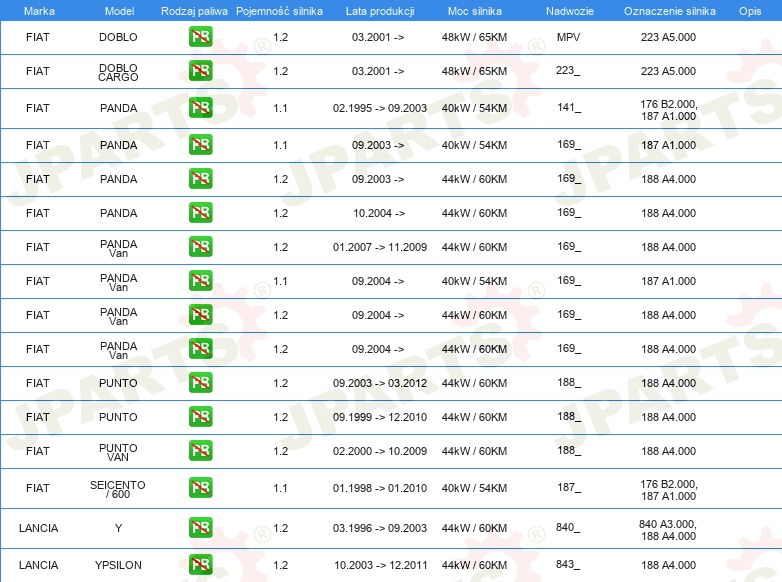Click the fuel icon in the PANDA 10.2004 row

tap(200, 212)
